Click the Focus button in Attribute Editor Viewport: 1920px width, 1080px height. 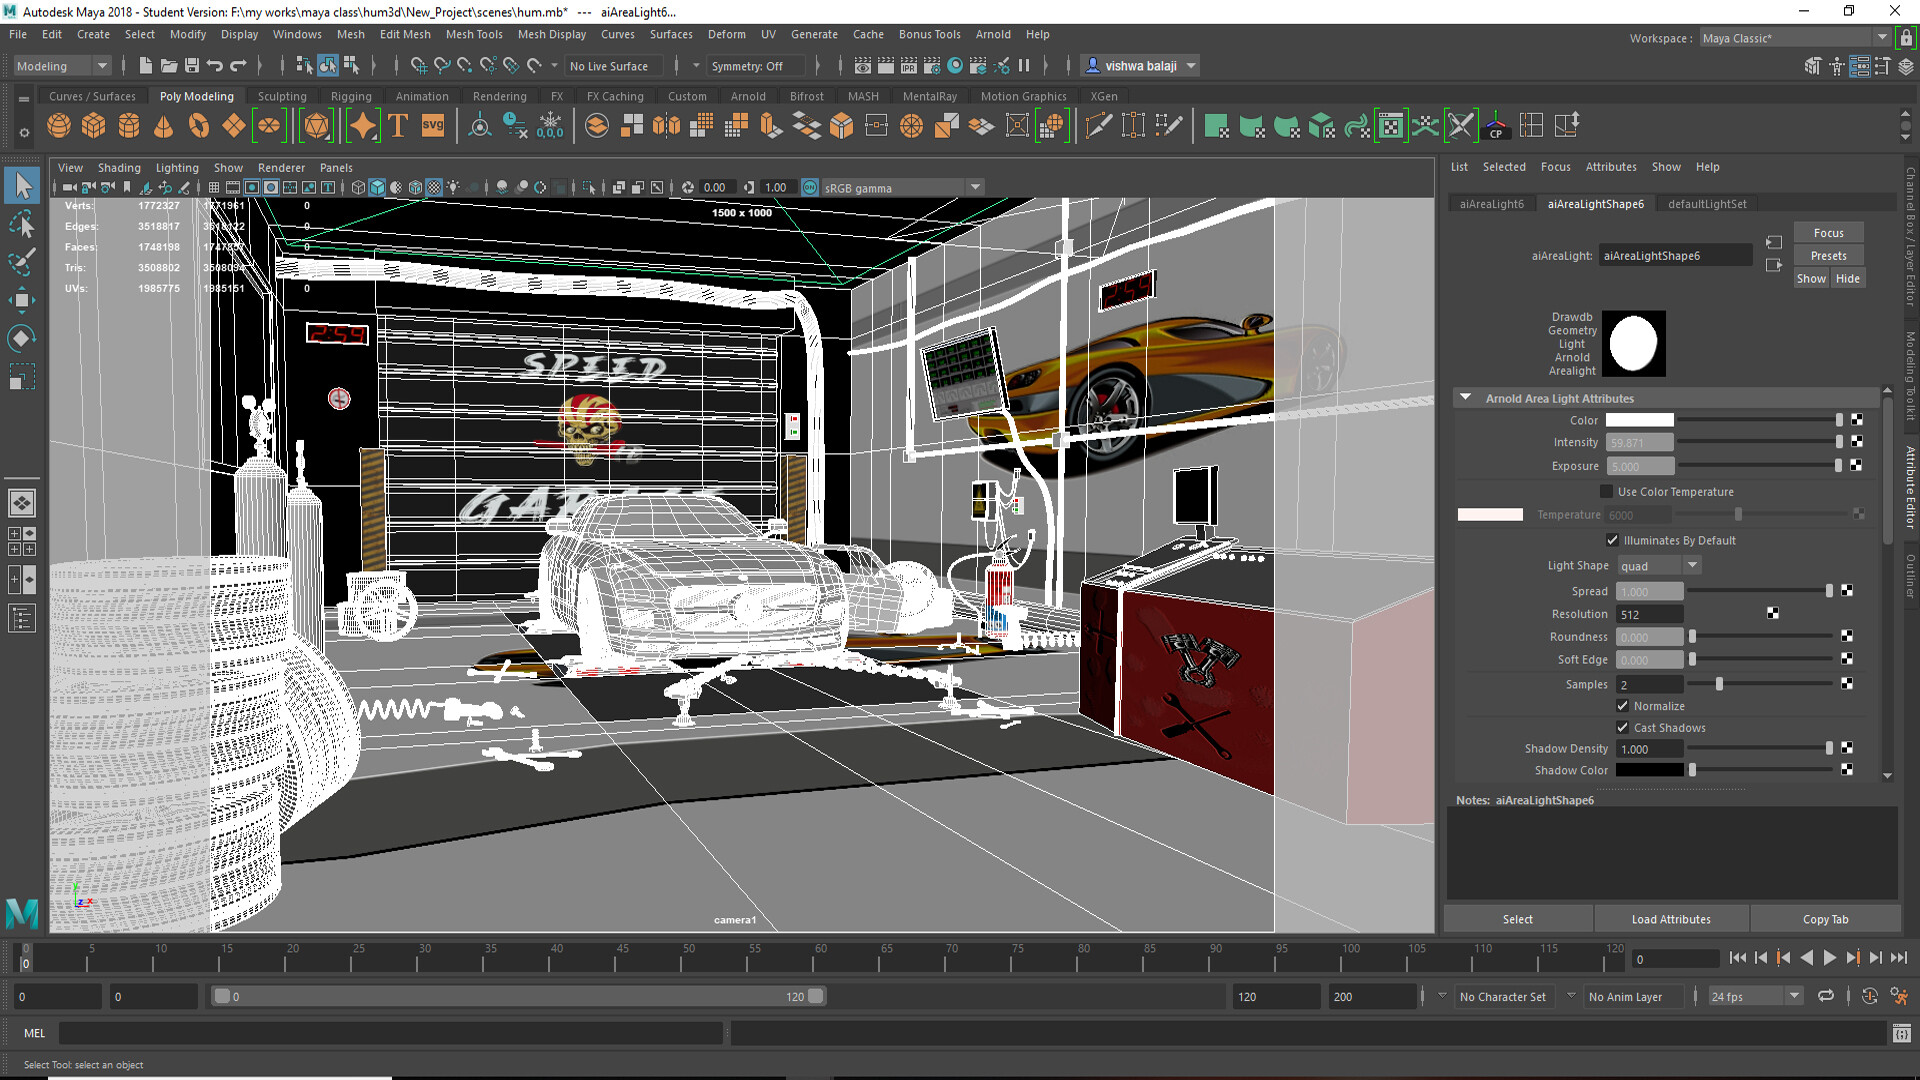pos(1828,231)
